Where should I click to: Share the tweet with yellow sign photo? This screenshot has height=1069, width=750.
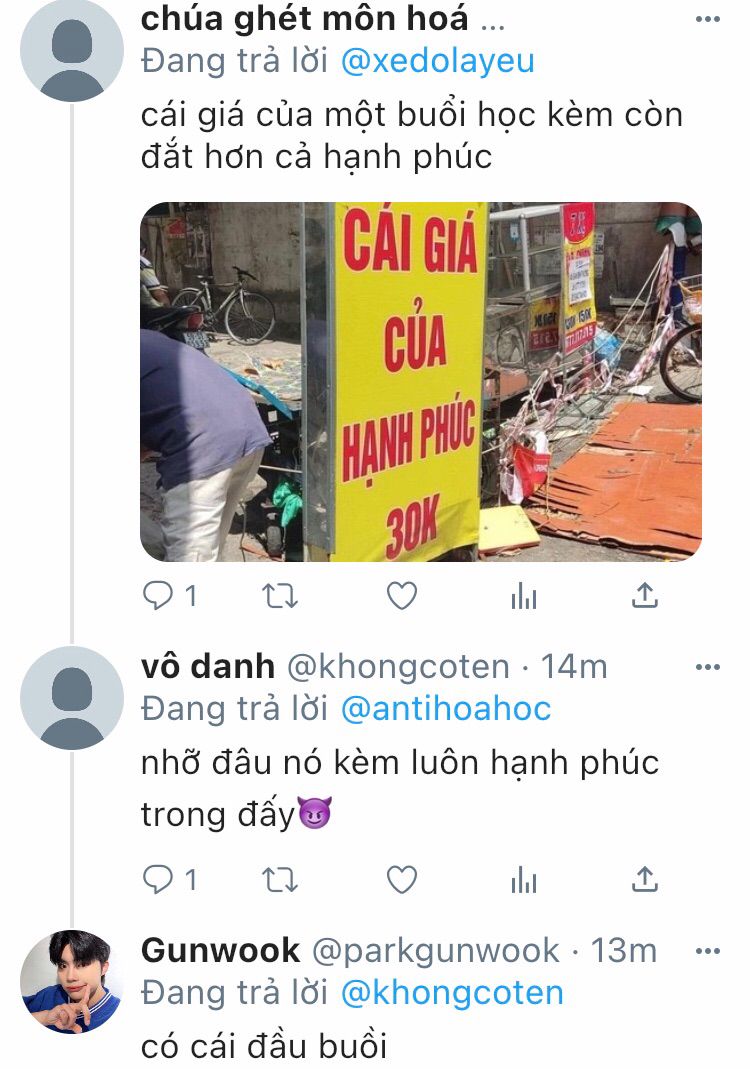(644, 597)
